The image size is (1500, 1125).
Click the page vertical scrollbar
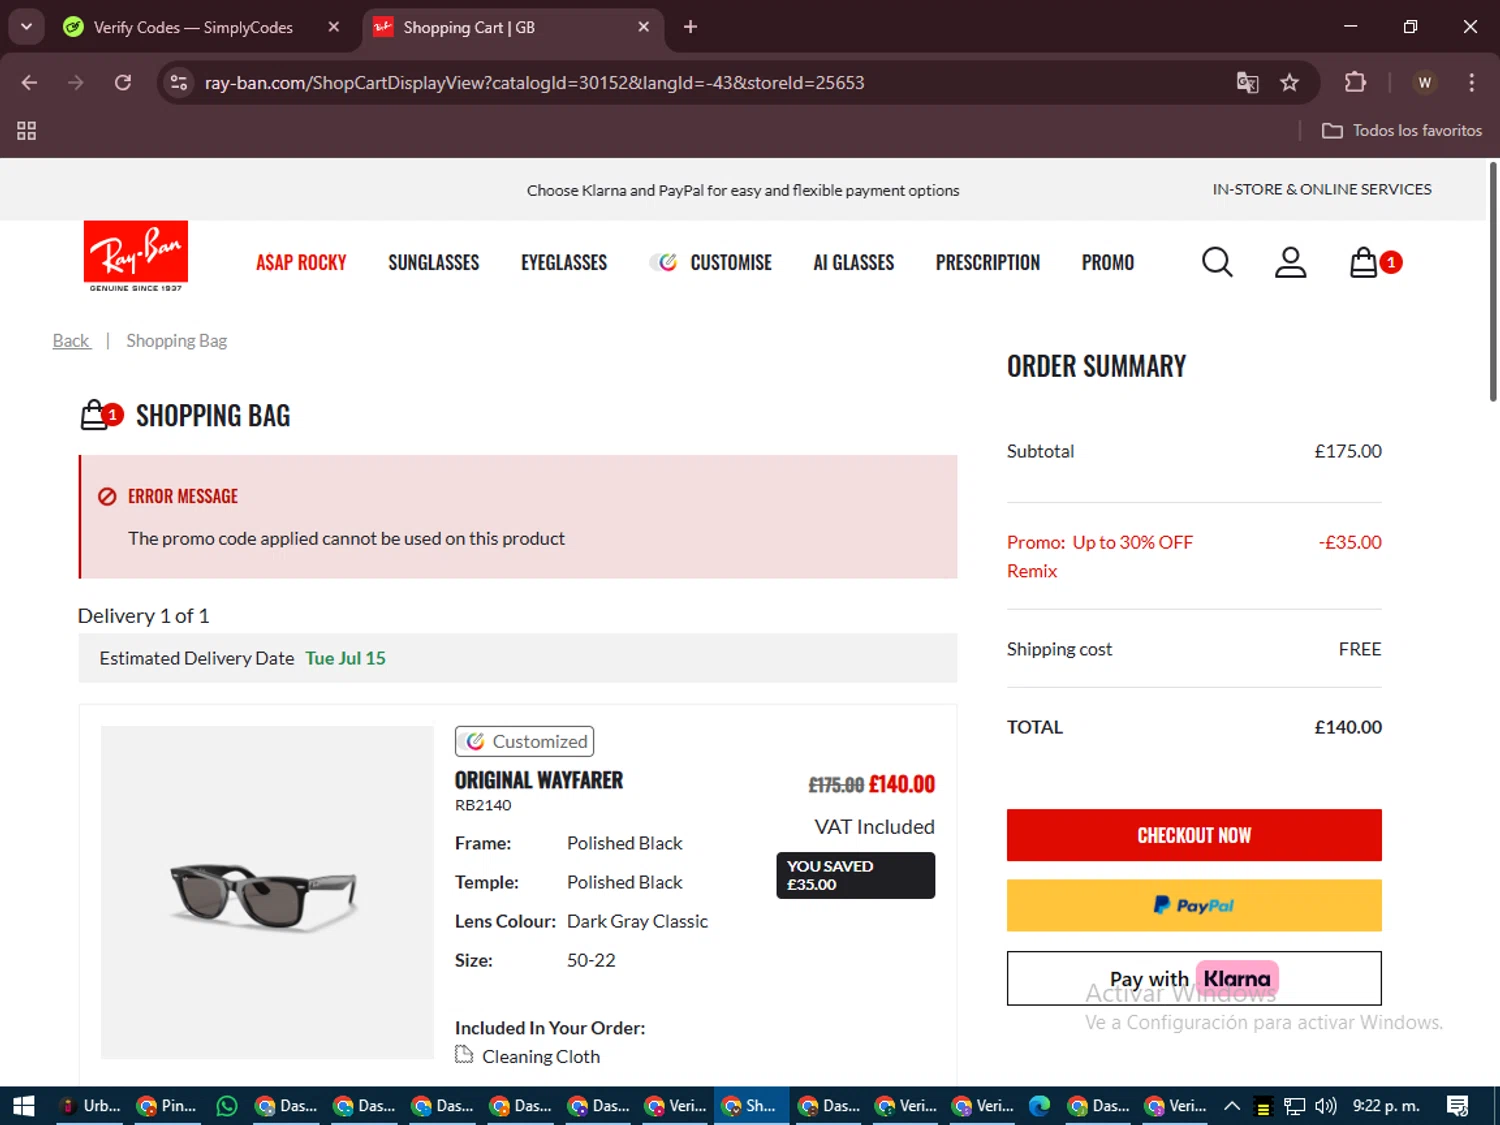pyautogui.click(x=1492, y=282)
